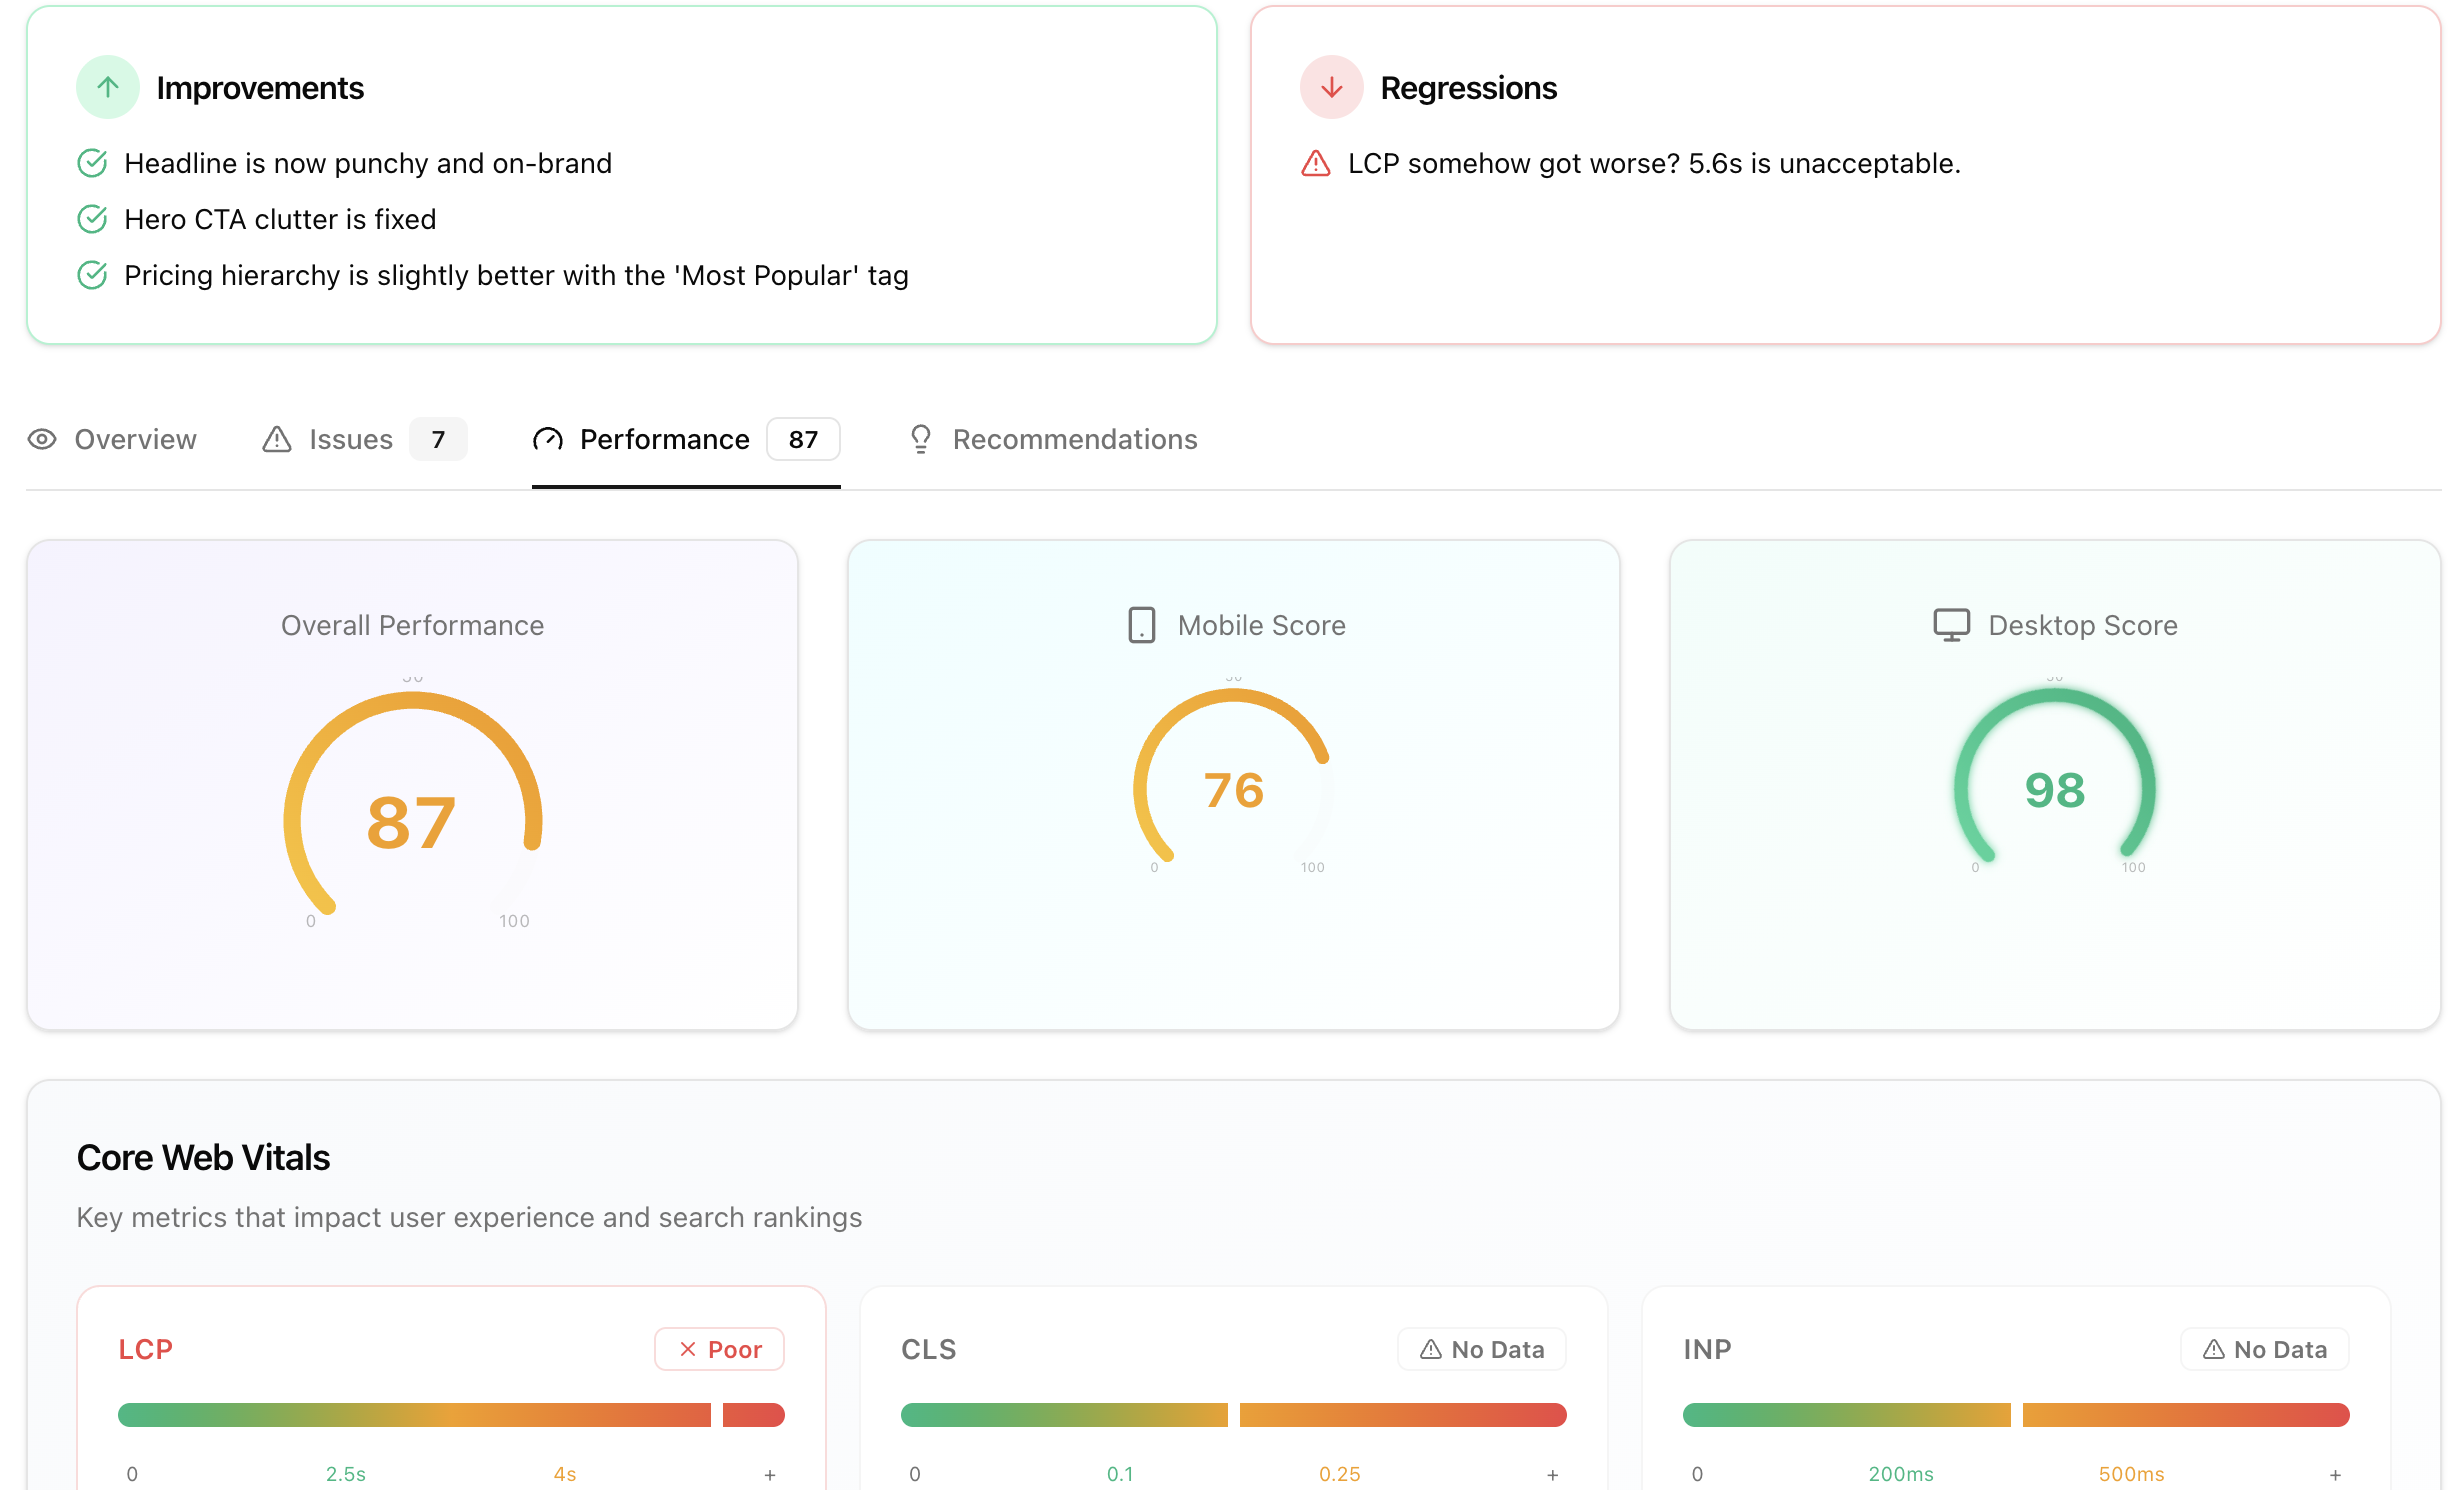
Task: Click the desktop monitor icon near Desktop Score
Action: [1950, 625]
